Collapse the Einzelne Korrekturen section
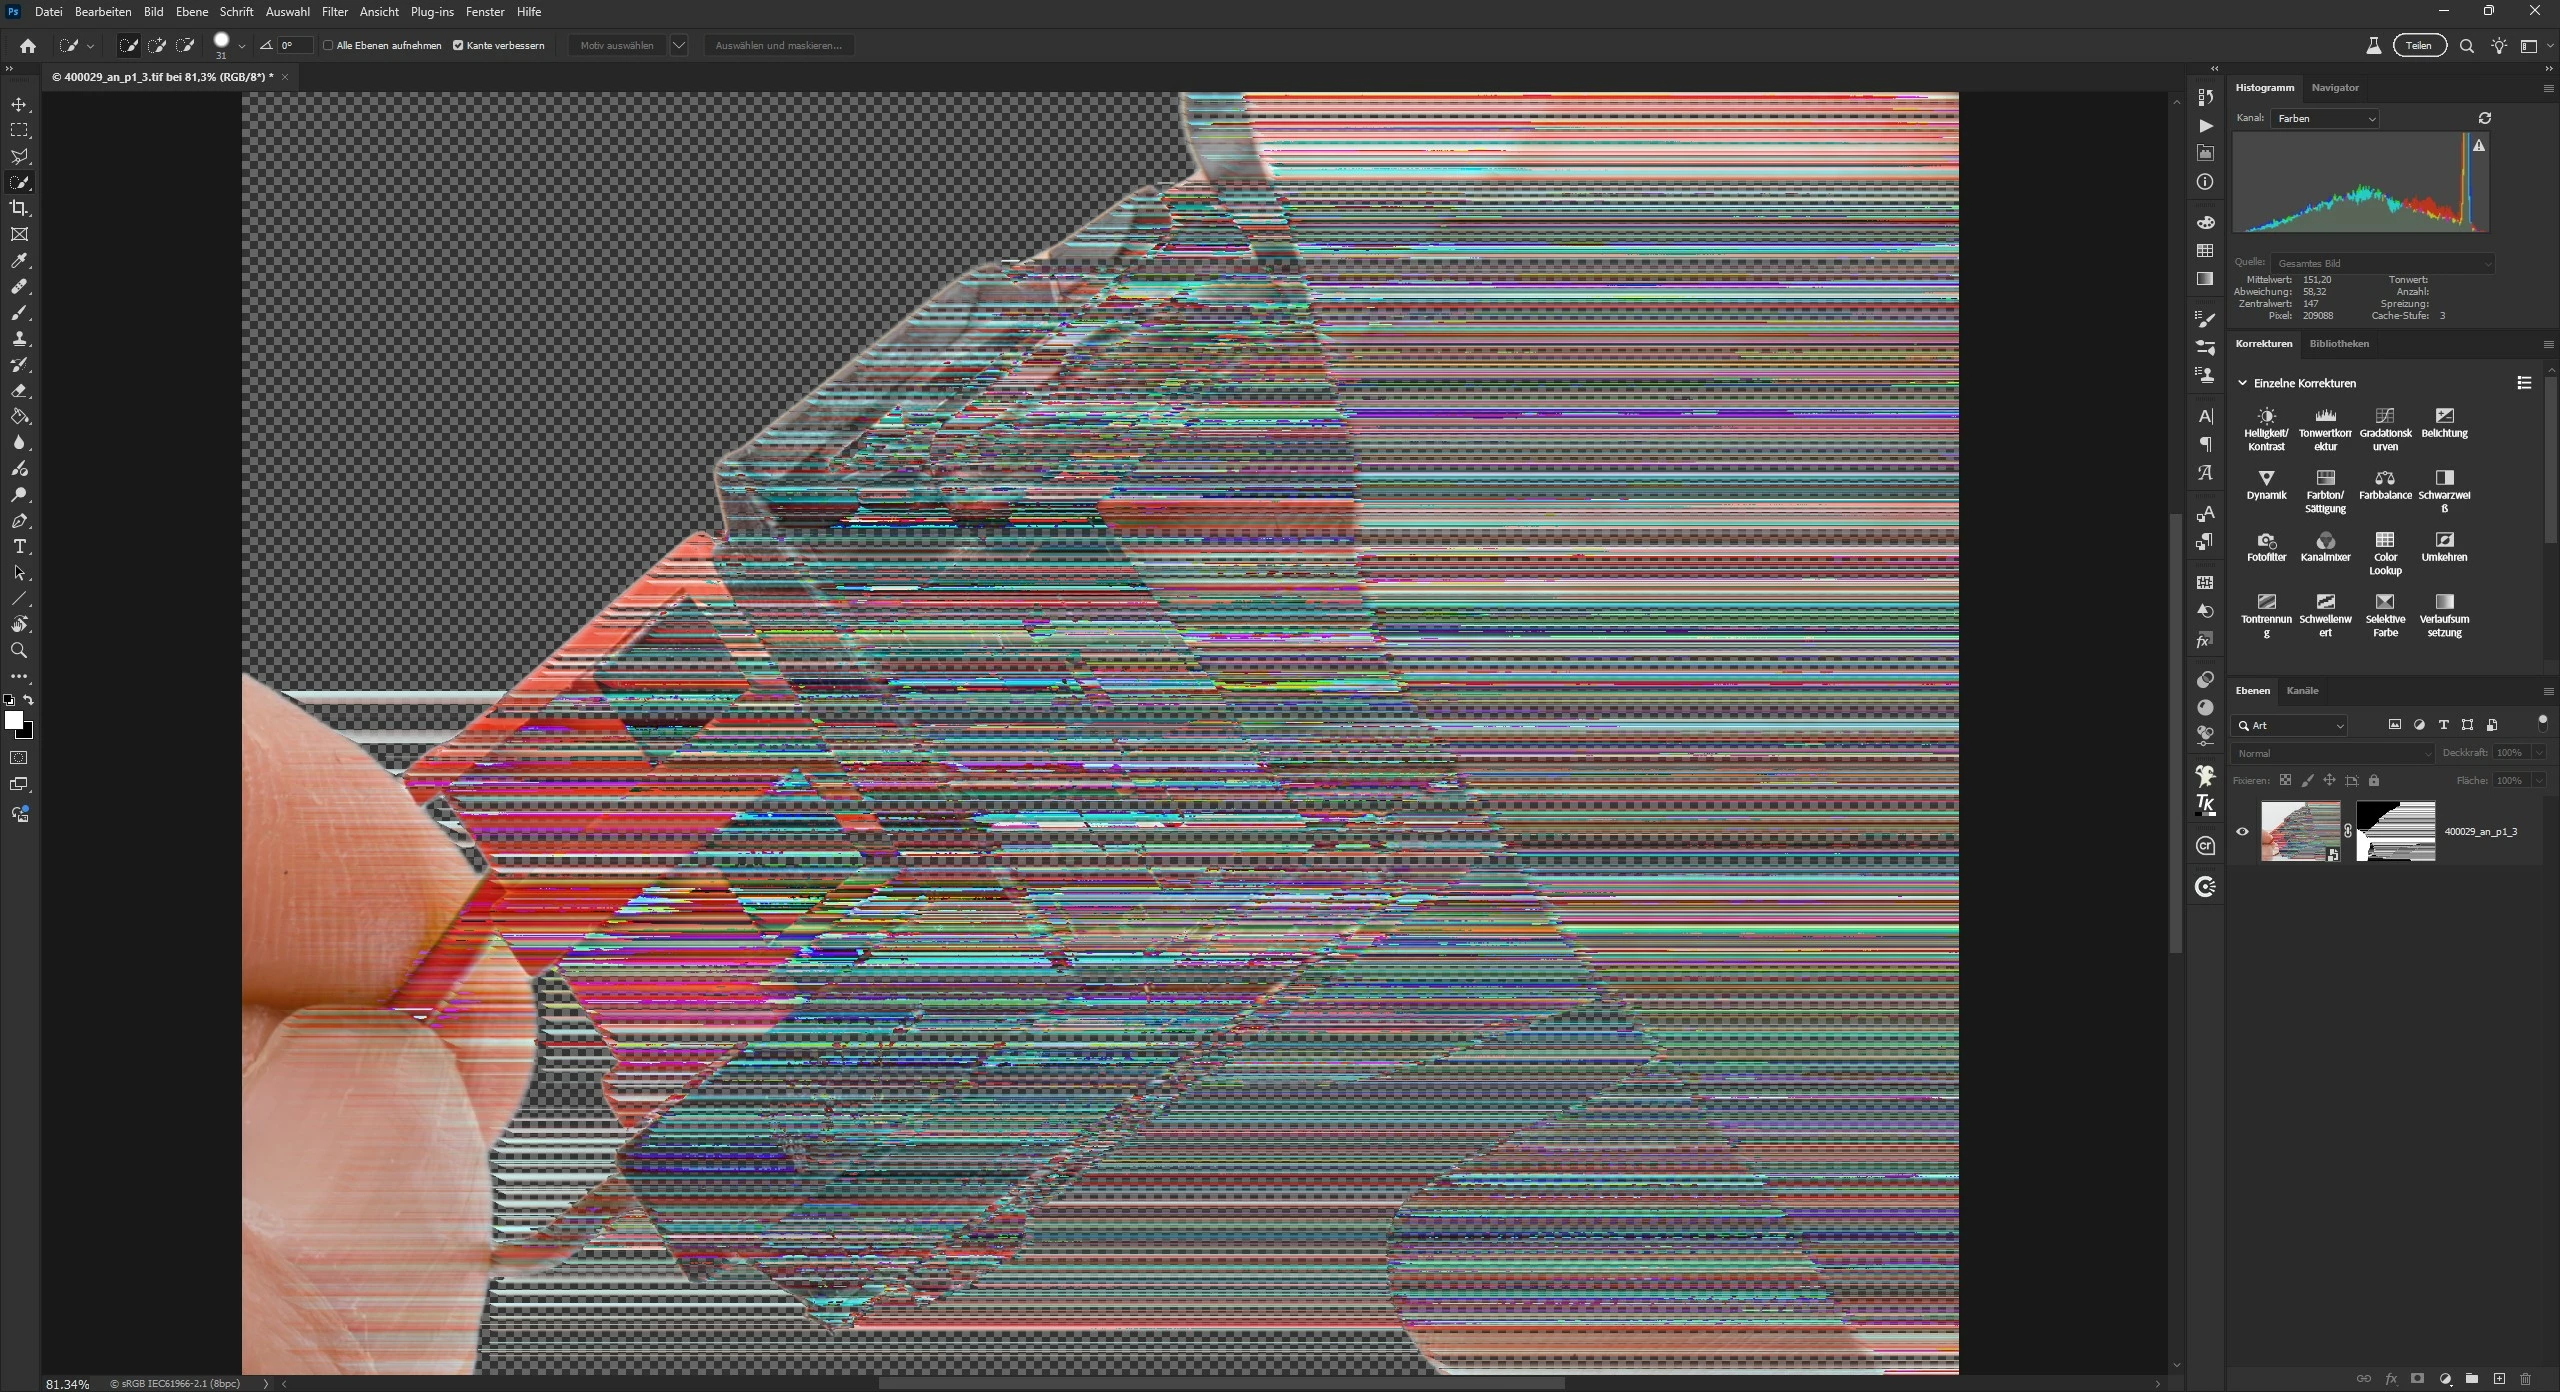Screen dimensions: 2560x1392 [x=2242, y=383]
